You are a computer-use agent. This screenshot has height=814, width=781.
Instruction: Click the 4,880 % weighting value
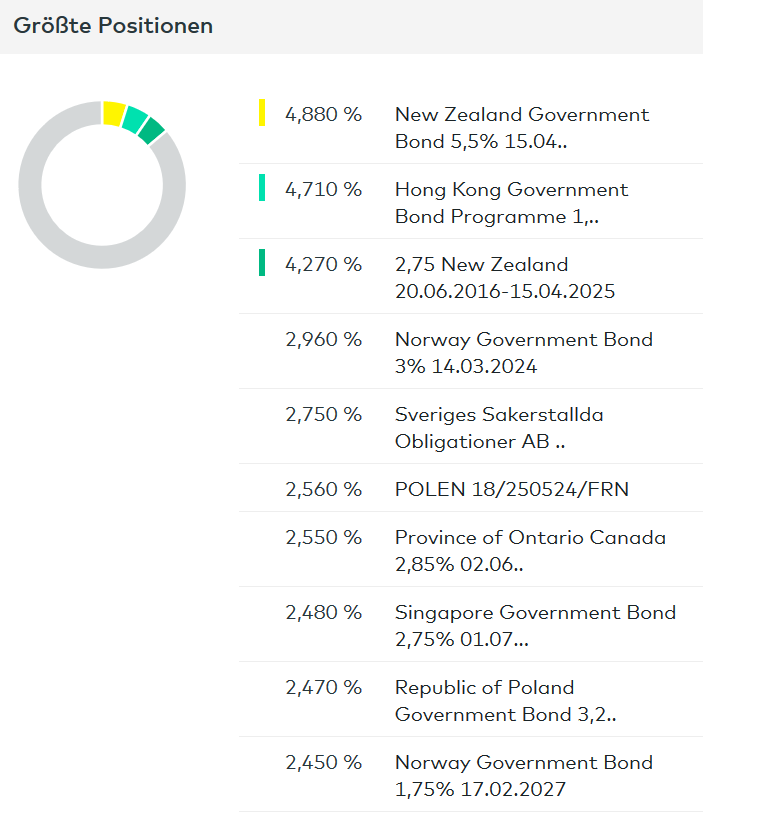323,115
